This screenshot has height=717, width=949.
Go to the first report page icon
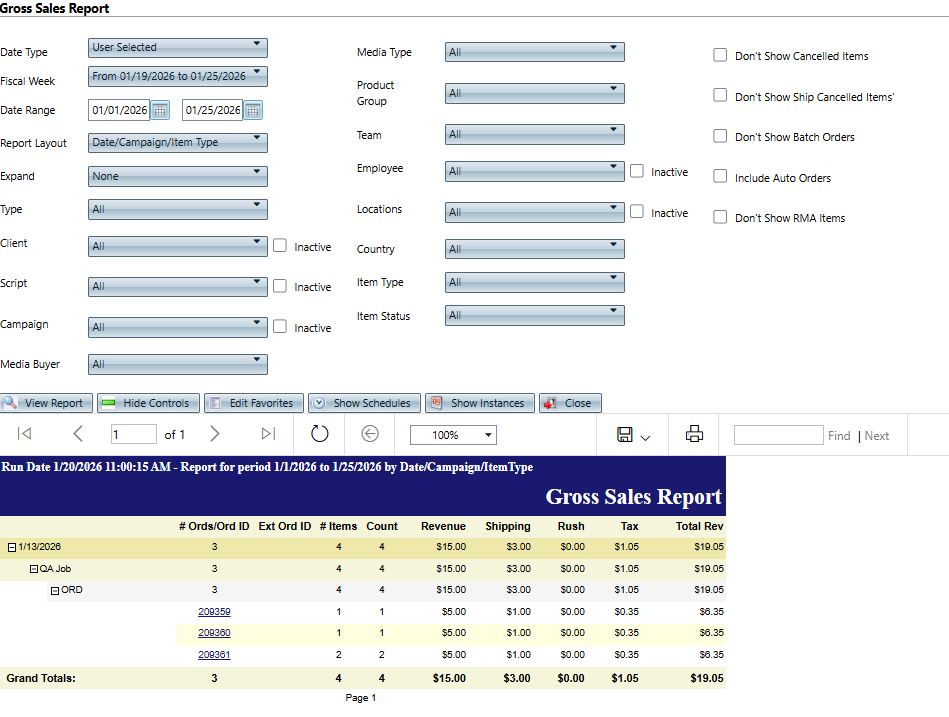pyautogui.click(x=25, y=434)
